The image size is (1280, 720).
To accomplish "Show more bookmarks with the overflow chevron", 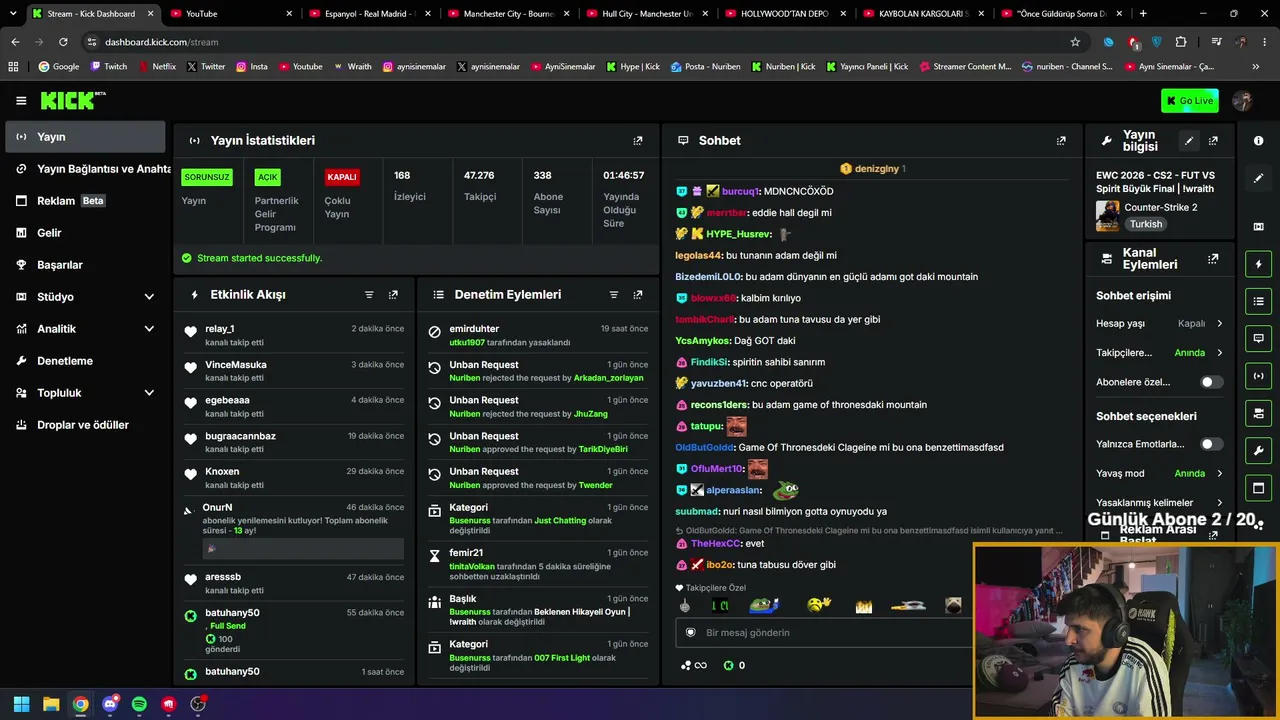I will tap(1256, 67).
